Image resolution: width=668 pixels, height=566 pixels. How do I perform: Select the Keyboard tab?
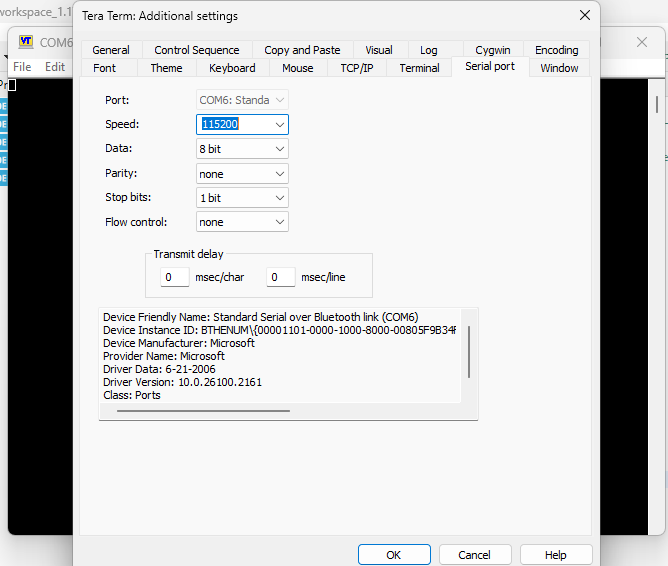coord(232,68)
